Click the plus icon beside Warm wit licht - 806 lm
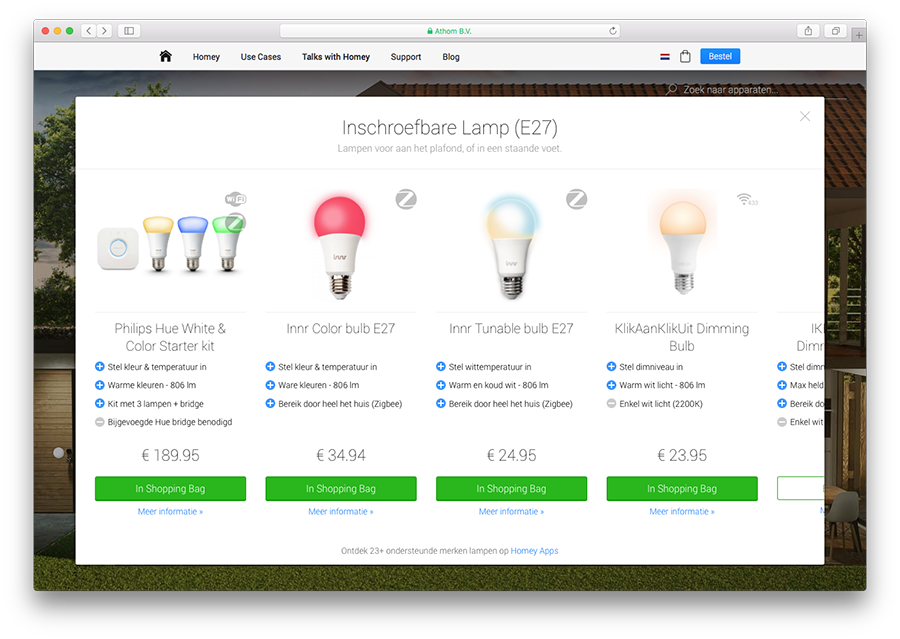The image size is (900, 639). click(x=611, y=385)
